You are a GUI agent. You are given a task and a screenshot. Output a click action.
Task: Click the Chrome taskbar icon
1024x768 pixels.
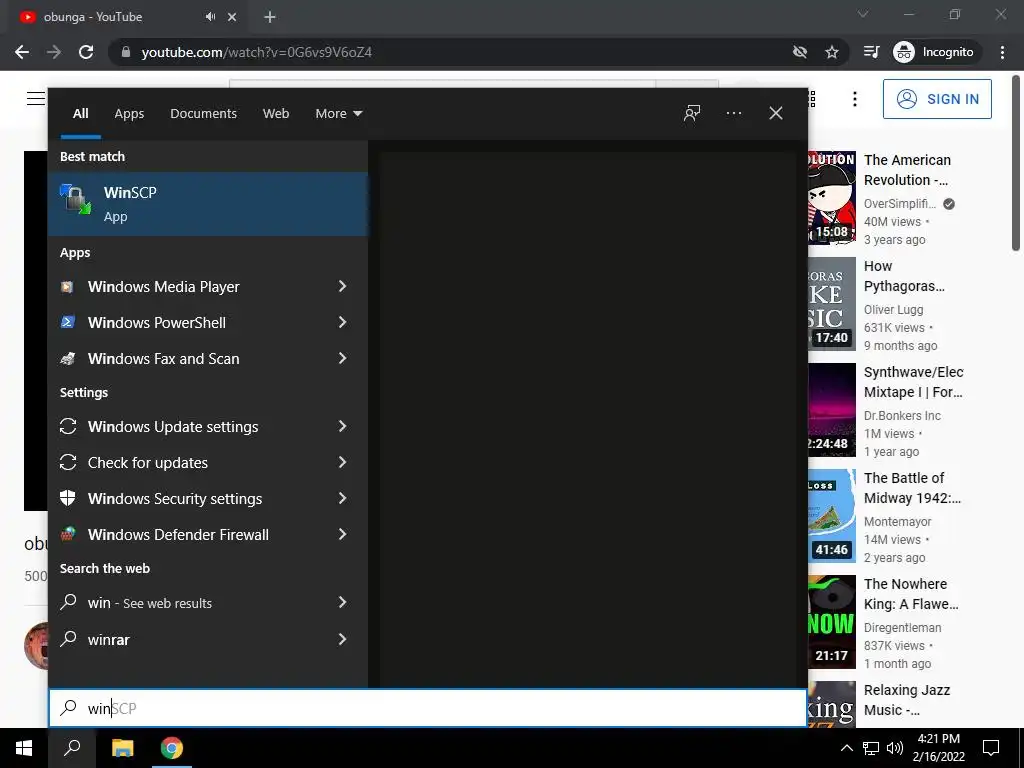point(172,748)
